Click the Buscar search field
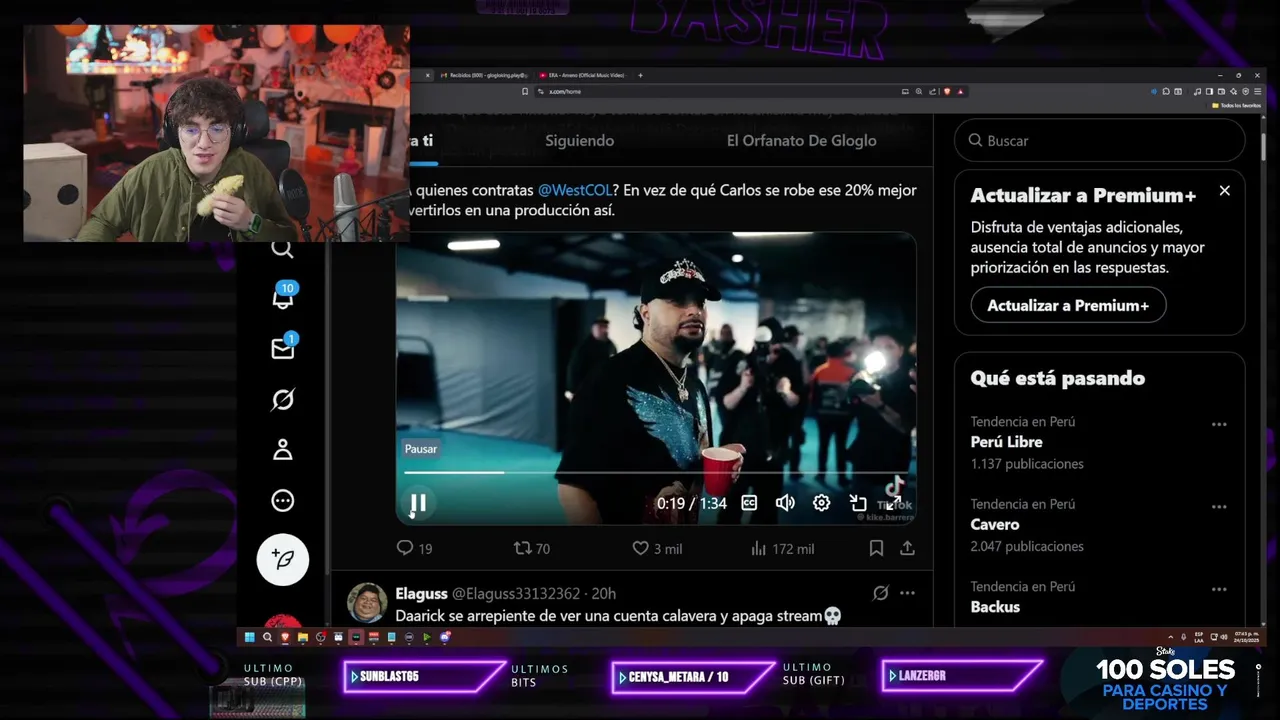Image resolution: width=1280 pixels, height=720 pixels. point(1099,141)
